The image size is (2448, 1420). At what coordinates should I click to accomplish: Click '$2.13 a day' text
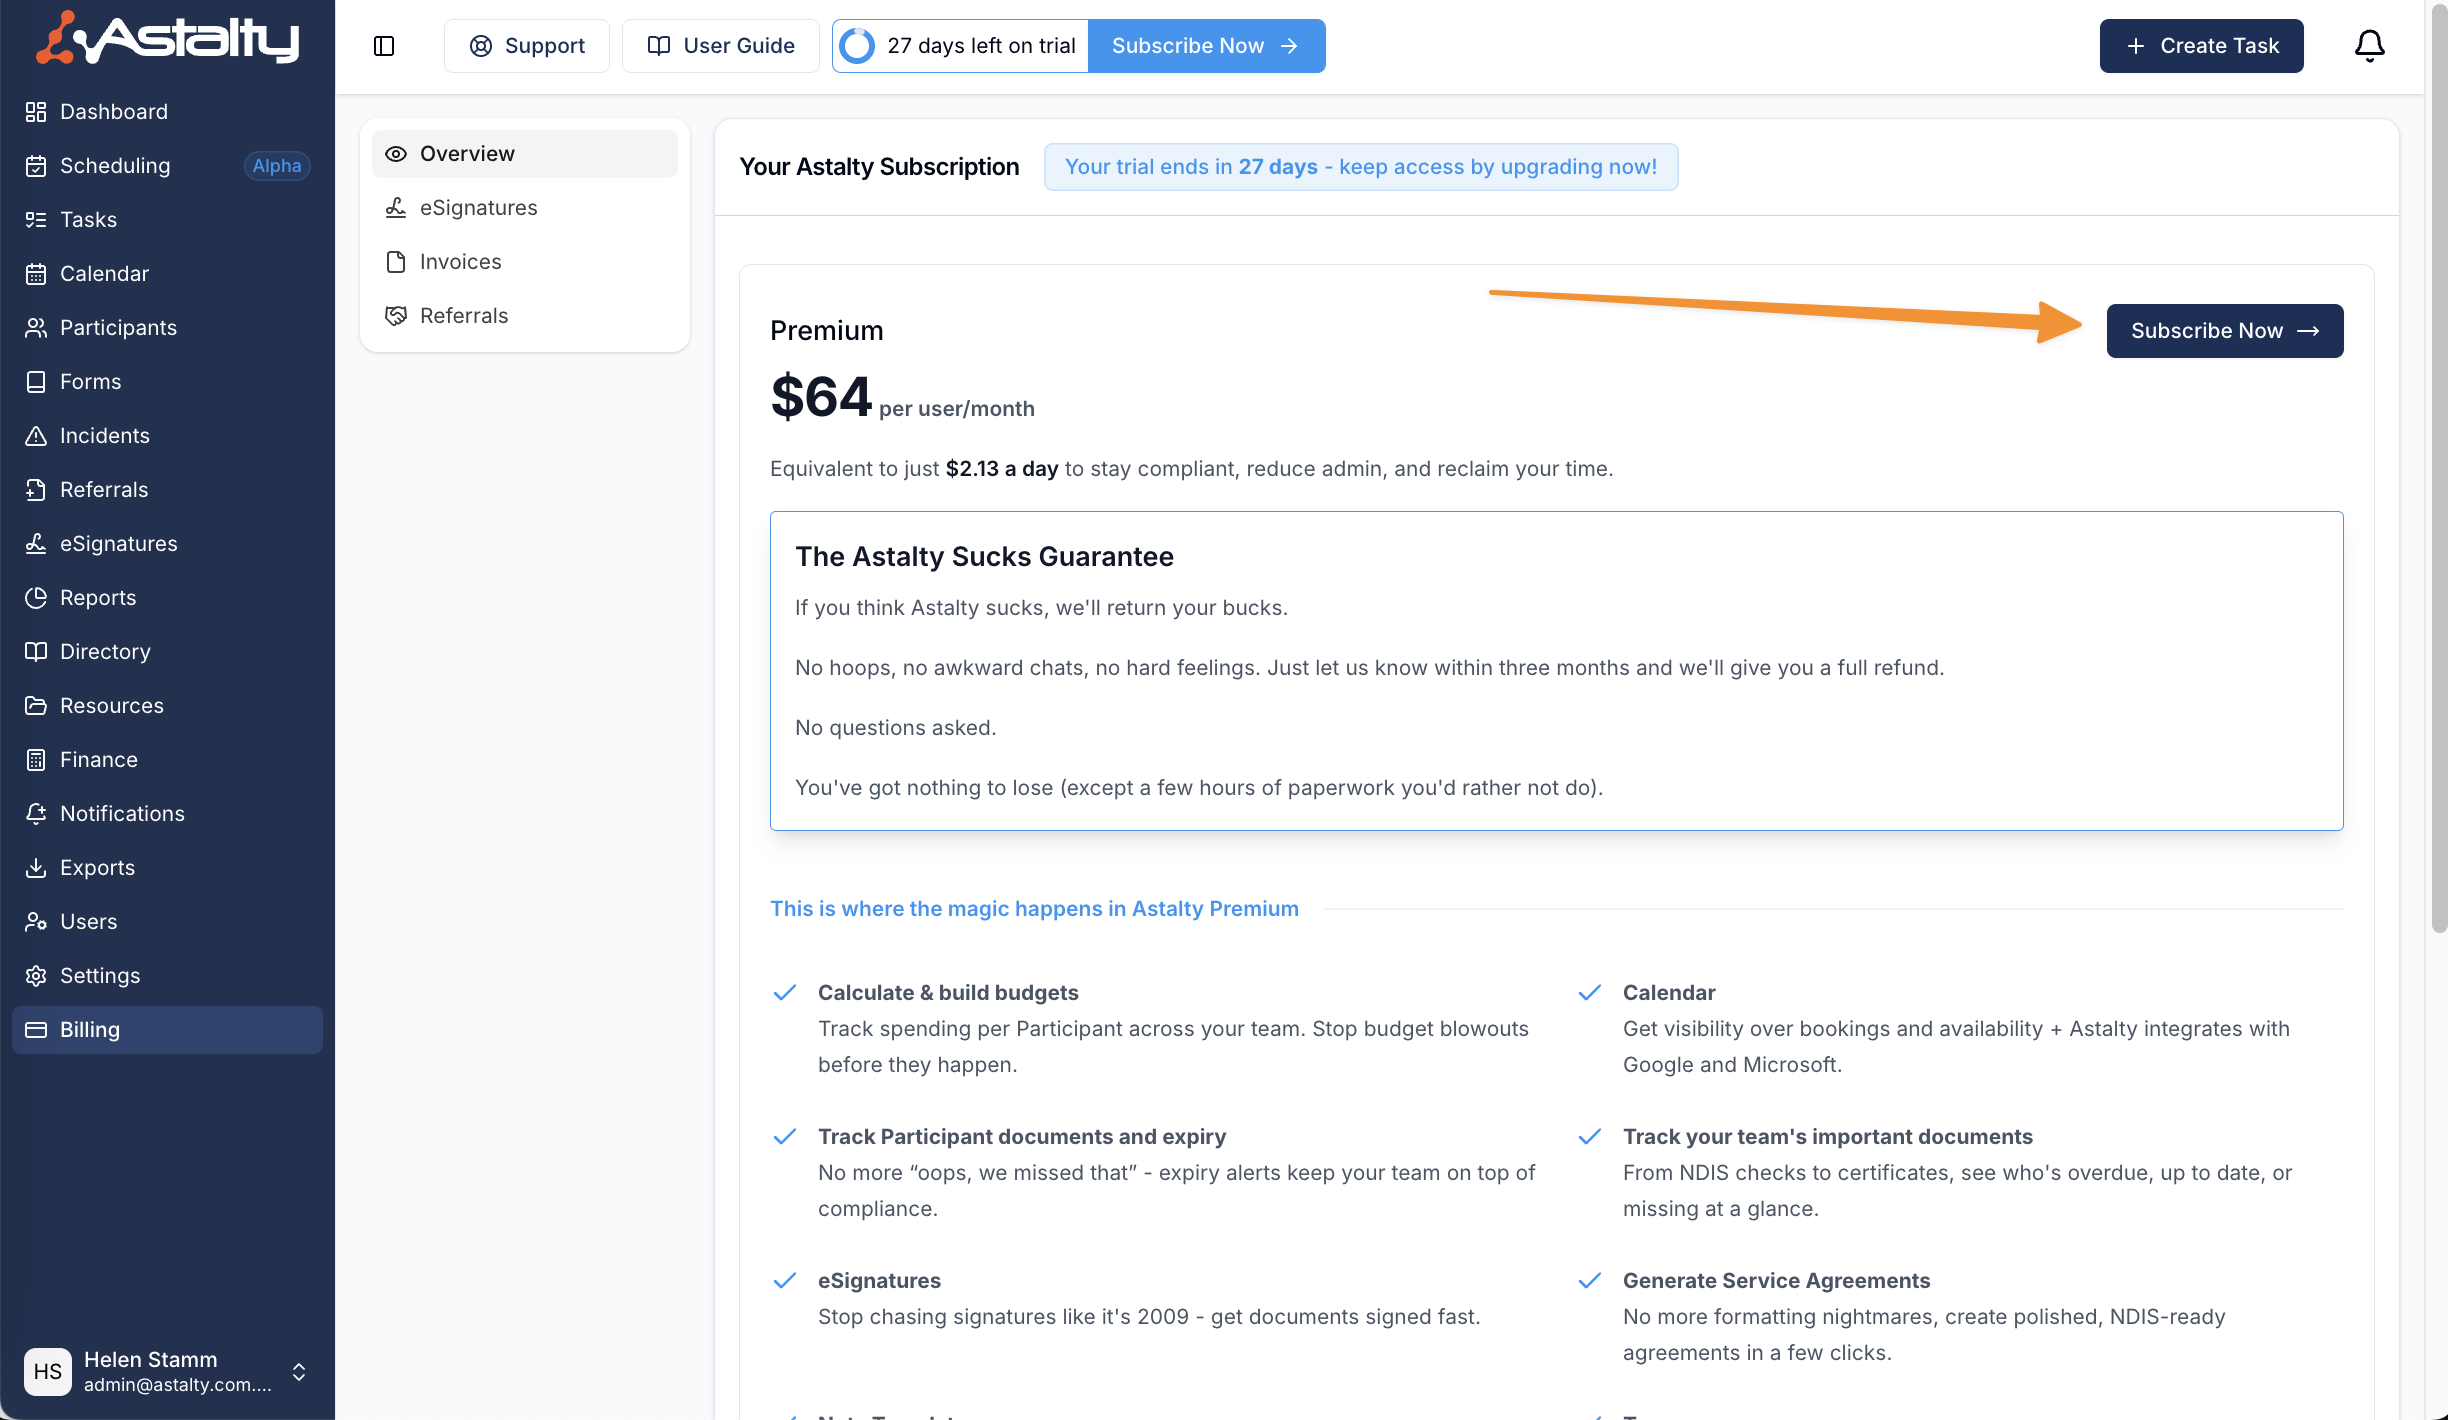click(x=1002, y=468)
